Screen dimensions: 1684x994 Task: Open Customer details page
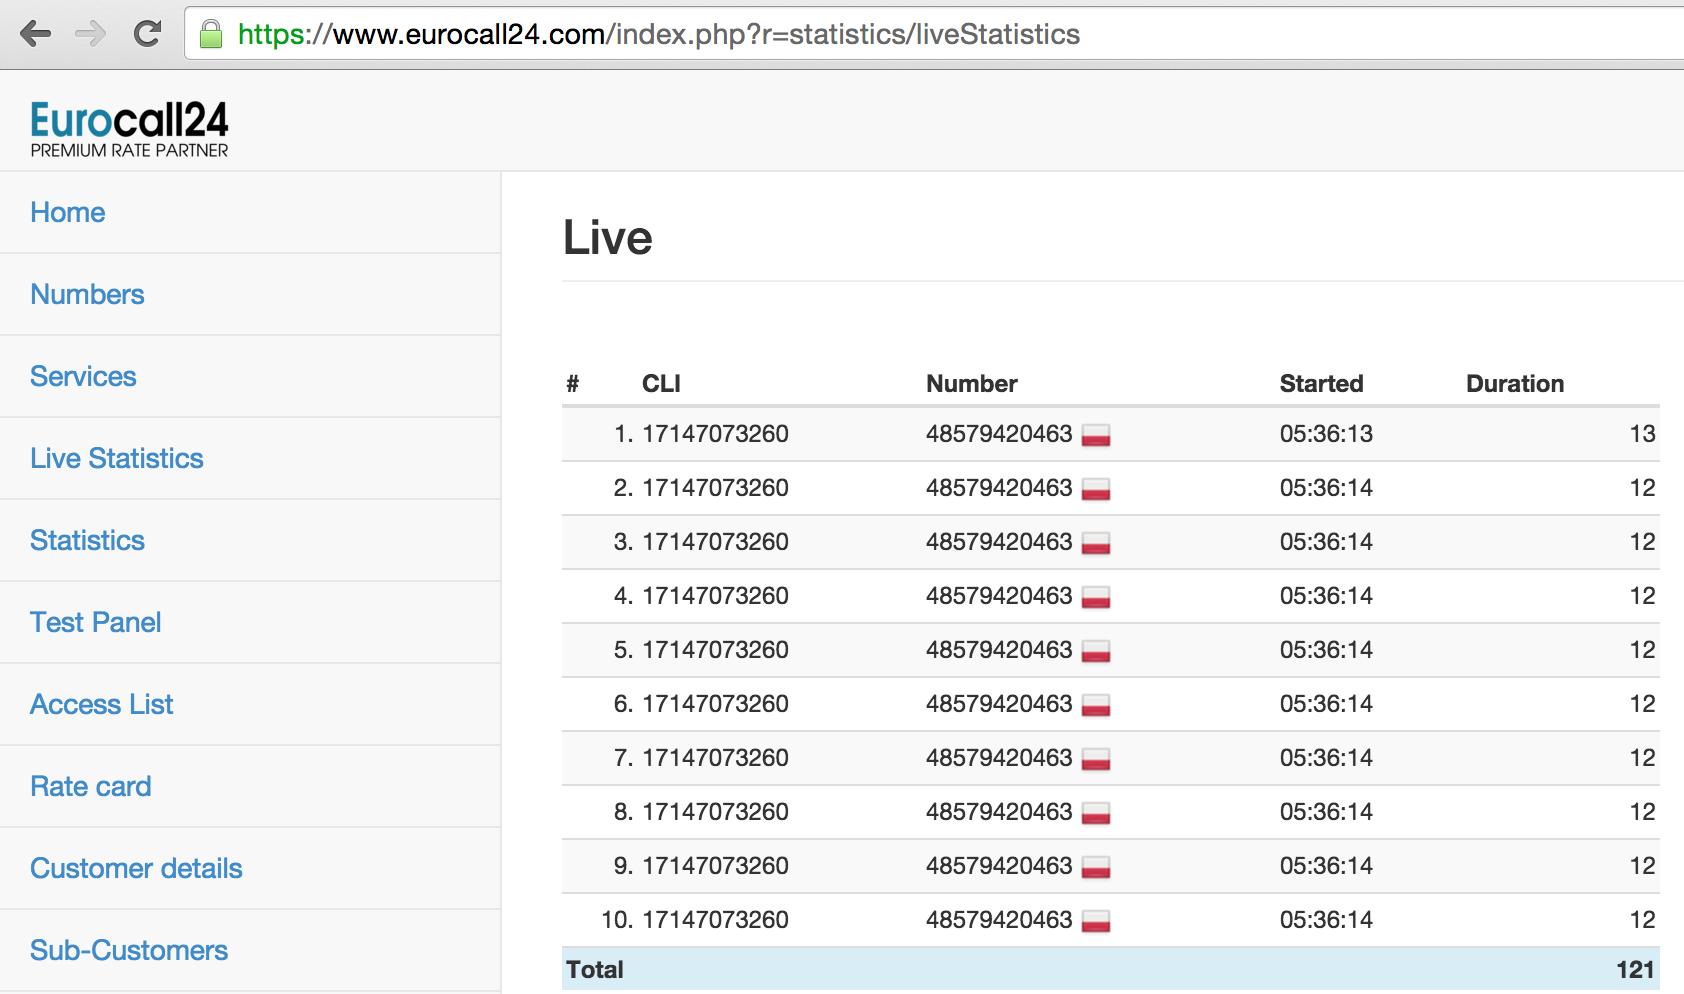[136, 868]
